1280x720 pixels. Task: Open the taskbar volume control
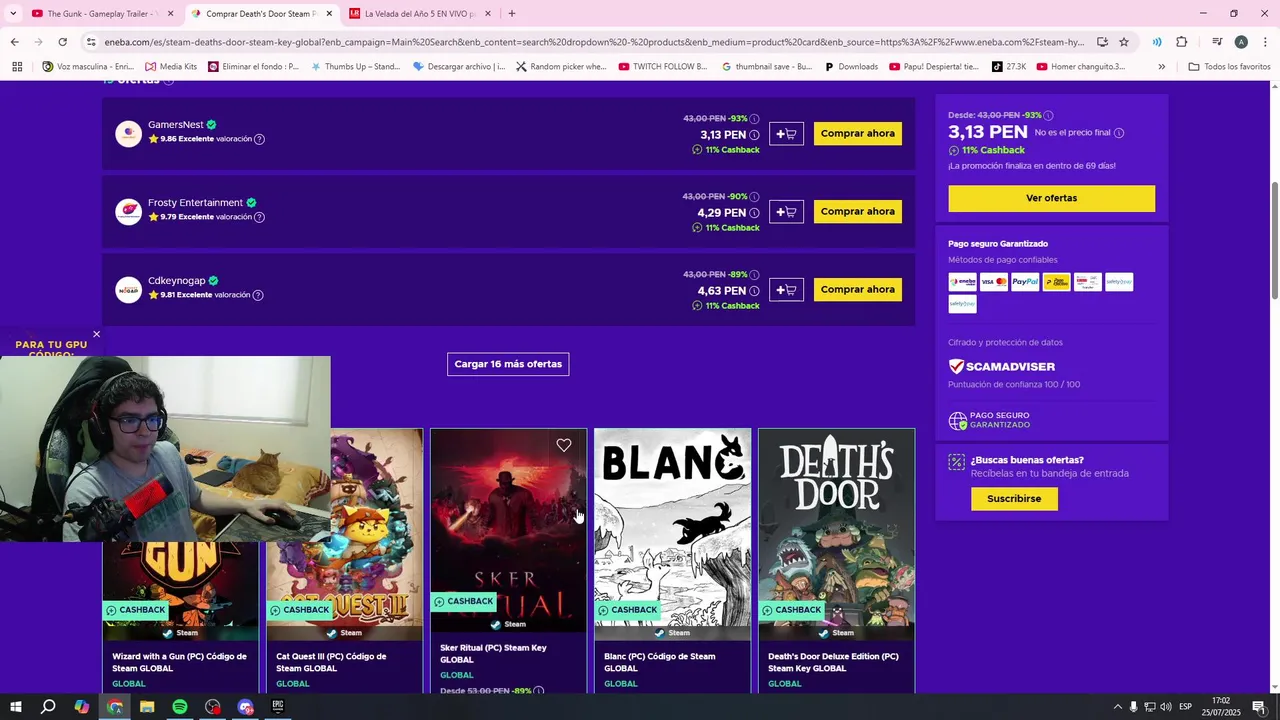point(1166,707)
